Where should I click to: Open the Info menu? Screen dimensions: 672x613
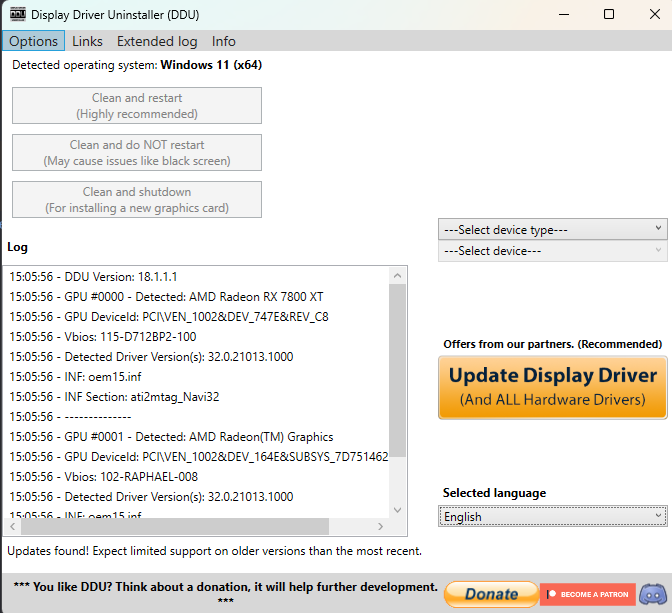pos(224,41)
